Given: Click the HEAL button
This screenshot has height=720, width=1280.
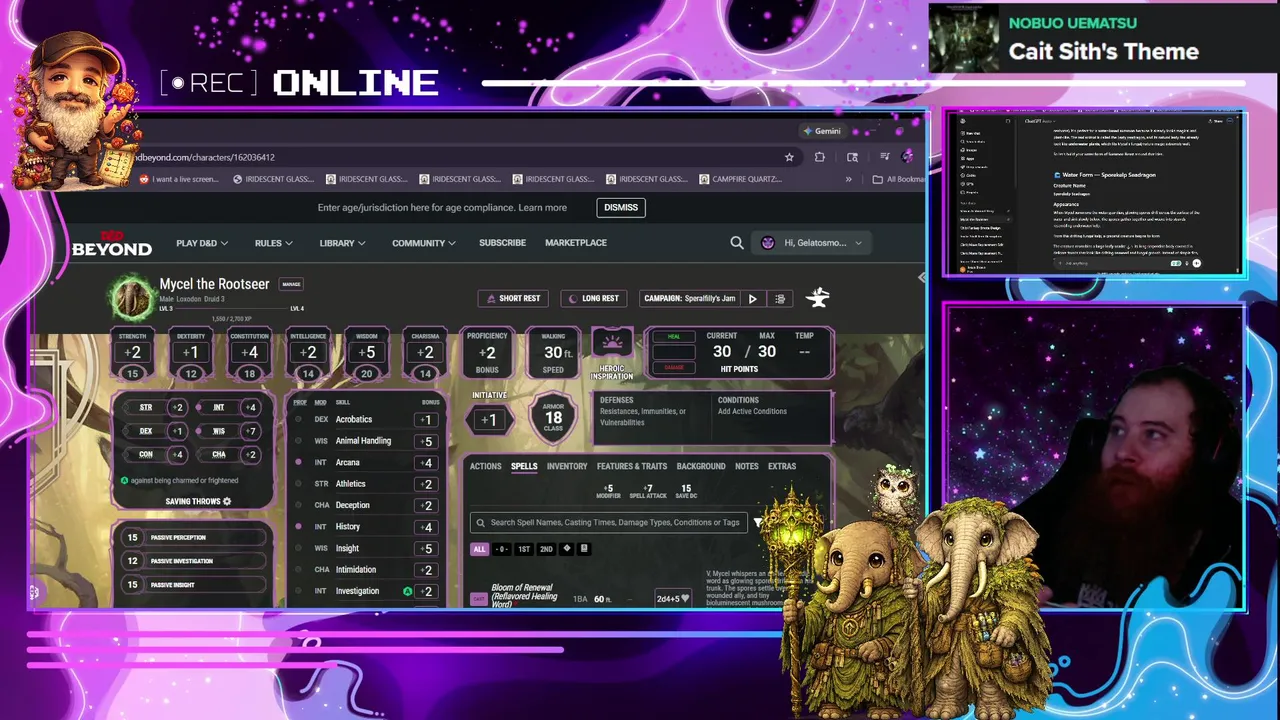Looking at the screenshot, I should click(x=673, y=336).
